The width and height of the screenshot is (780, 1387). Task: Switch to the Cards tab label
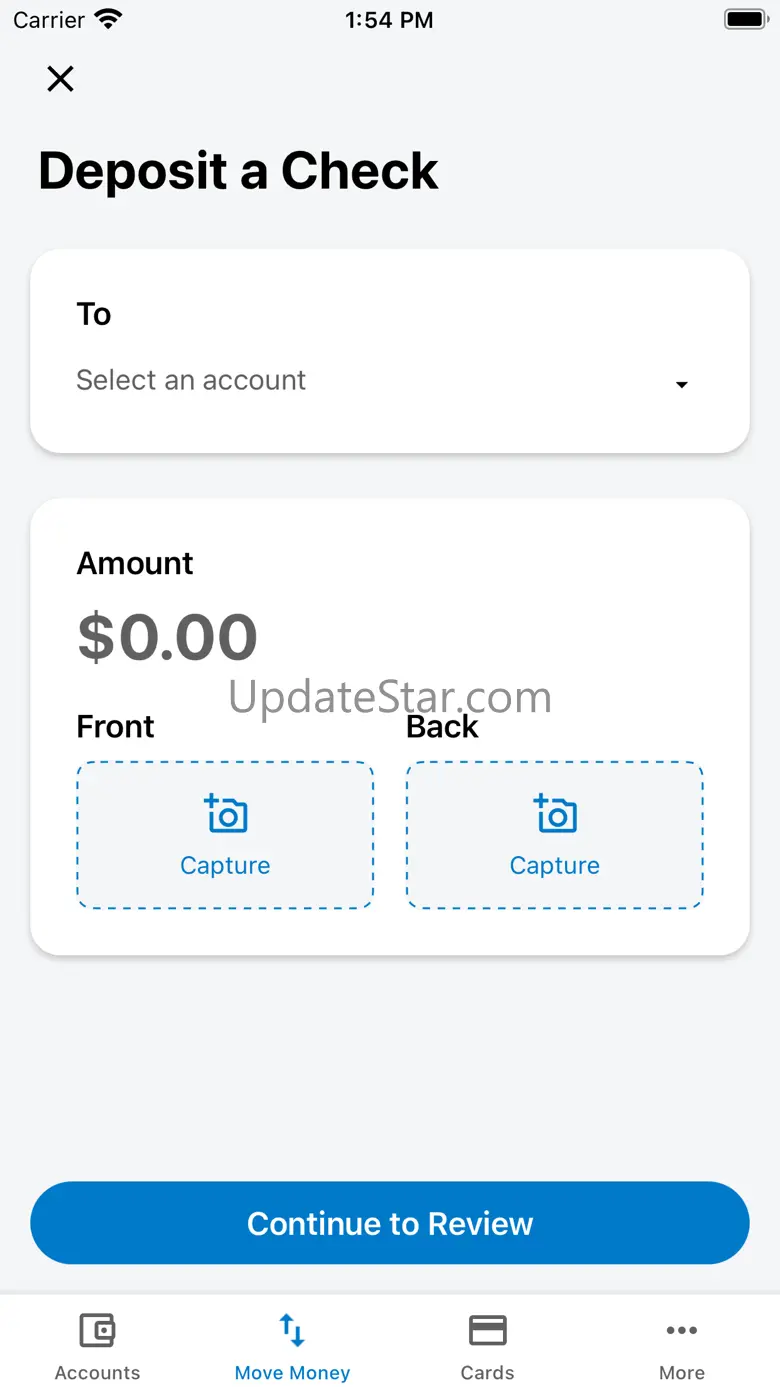[487, 1373]
